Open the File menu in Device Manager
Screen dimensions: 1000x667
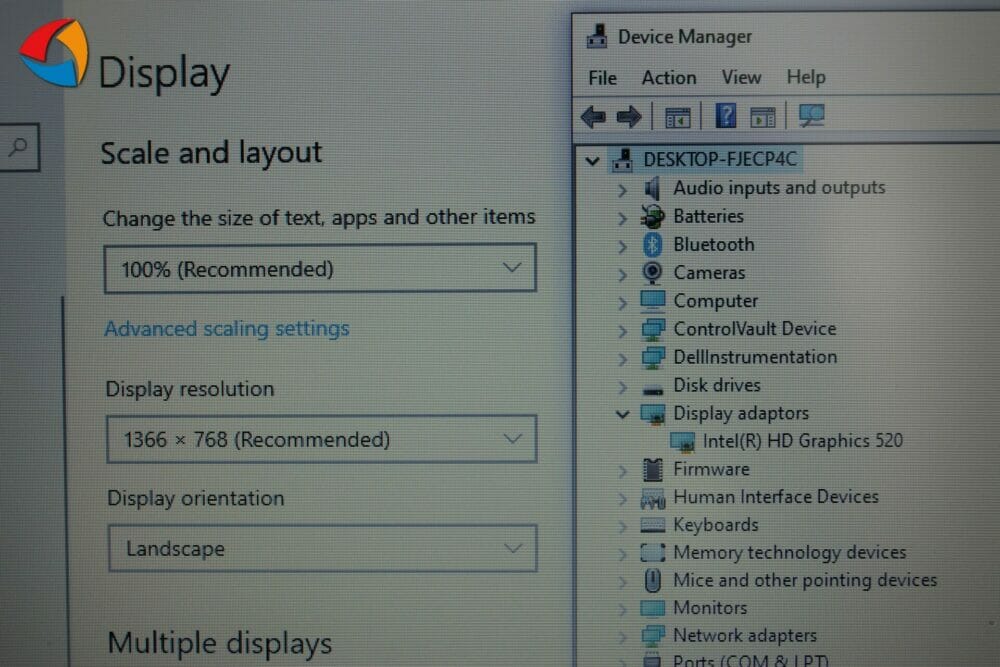(x=602, y=78)
